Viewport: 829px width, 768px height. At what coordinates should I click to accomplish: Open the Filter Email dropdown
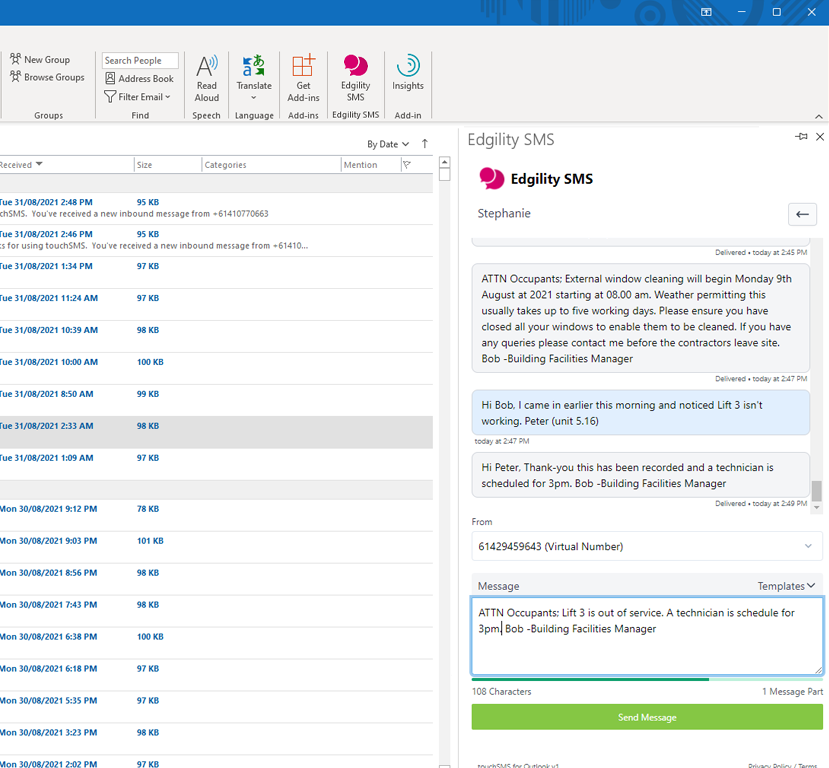tap(137, 97)
